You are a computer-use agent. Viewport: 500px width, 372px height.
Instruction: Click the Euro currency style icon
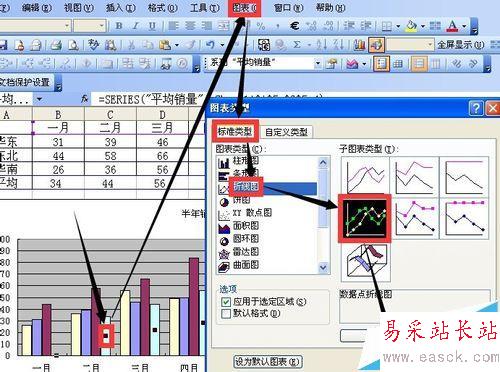(x=295, y=26)
